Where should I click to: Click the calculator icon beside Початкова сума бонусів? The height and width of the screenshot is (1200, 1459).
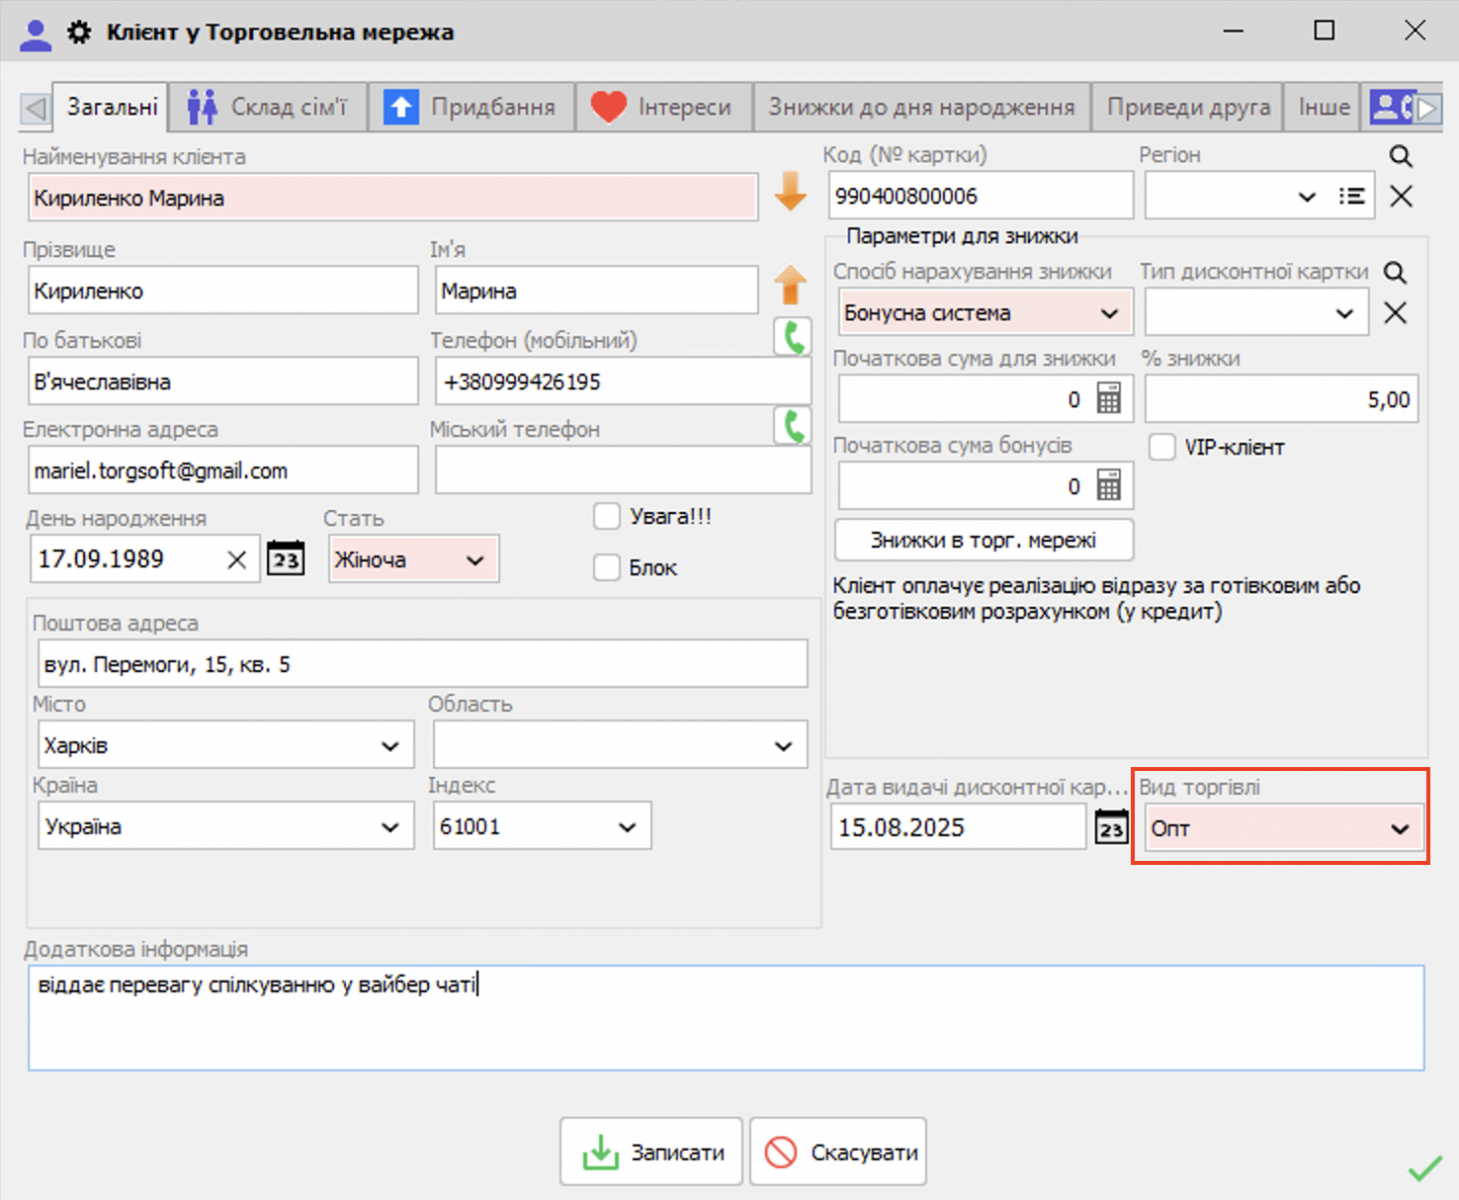point(1108,485)
